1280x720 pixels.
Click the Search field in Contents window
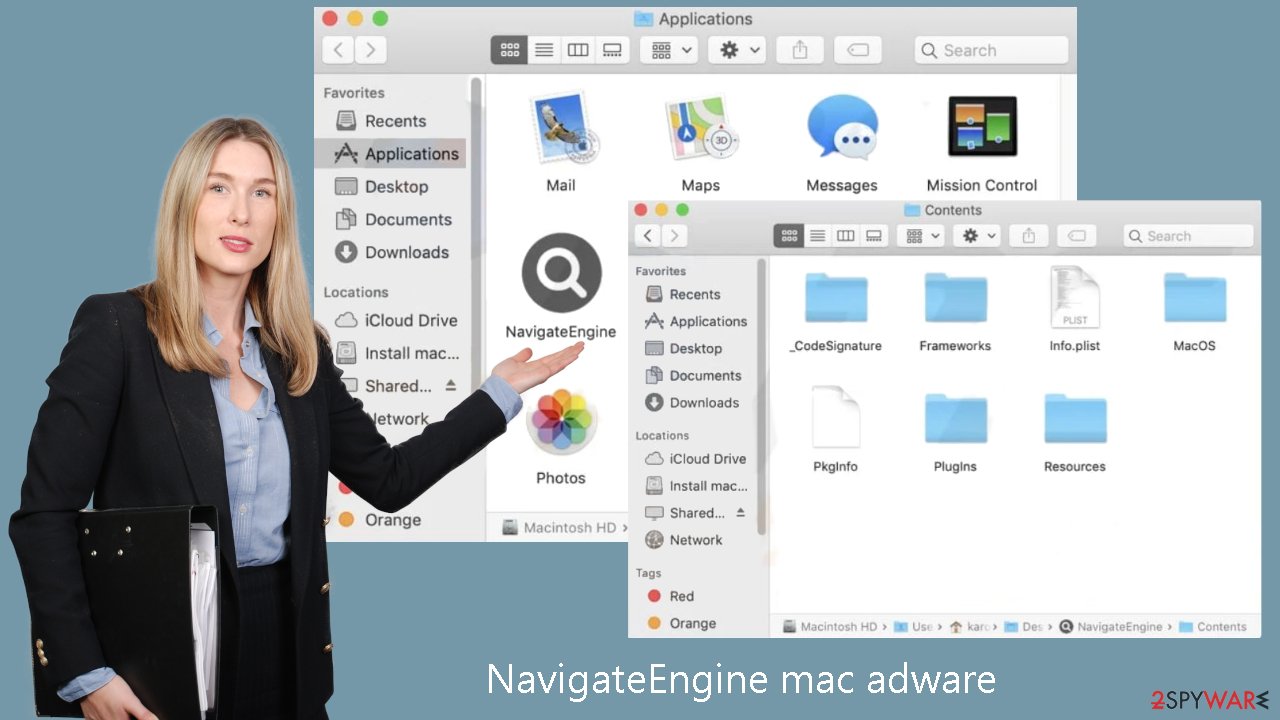coord(1188,236)
